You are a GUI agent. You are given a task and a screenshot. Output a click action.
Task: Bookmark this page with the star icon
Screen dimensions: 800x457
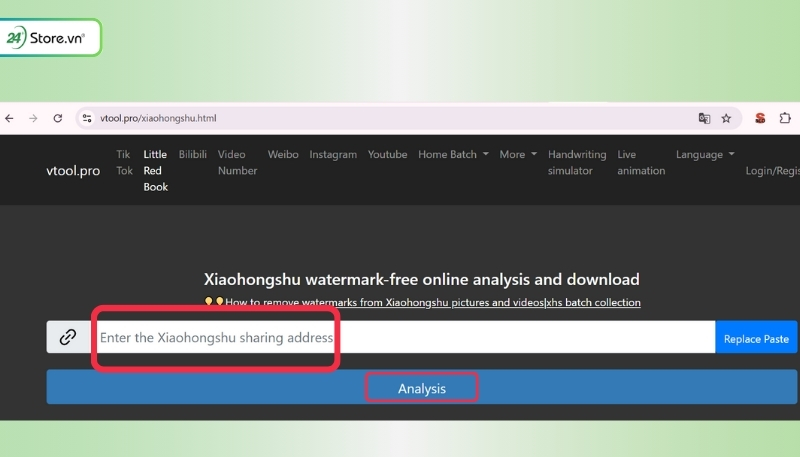point(726,118)
